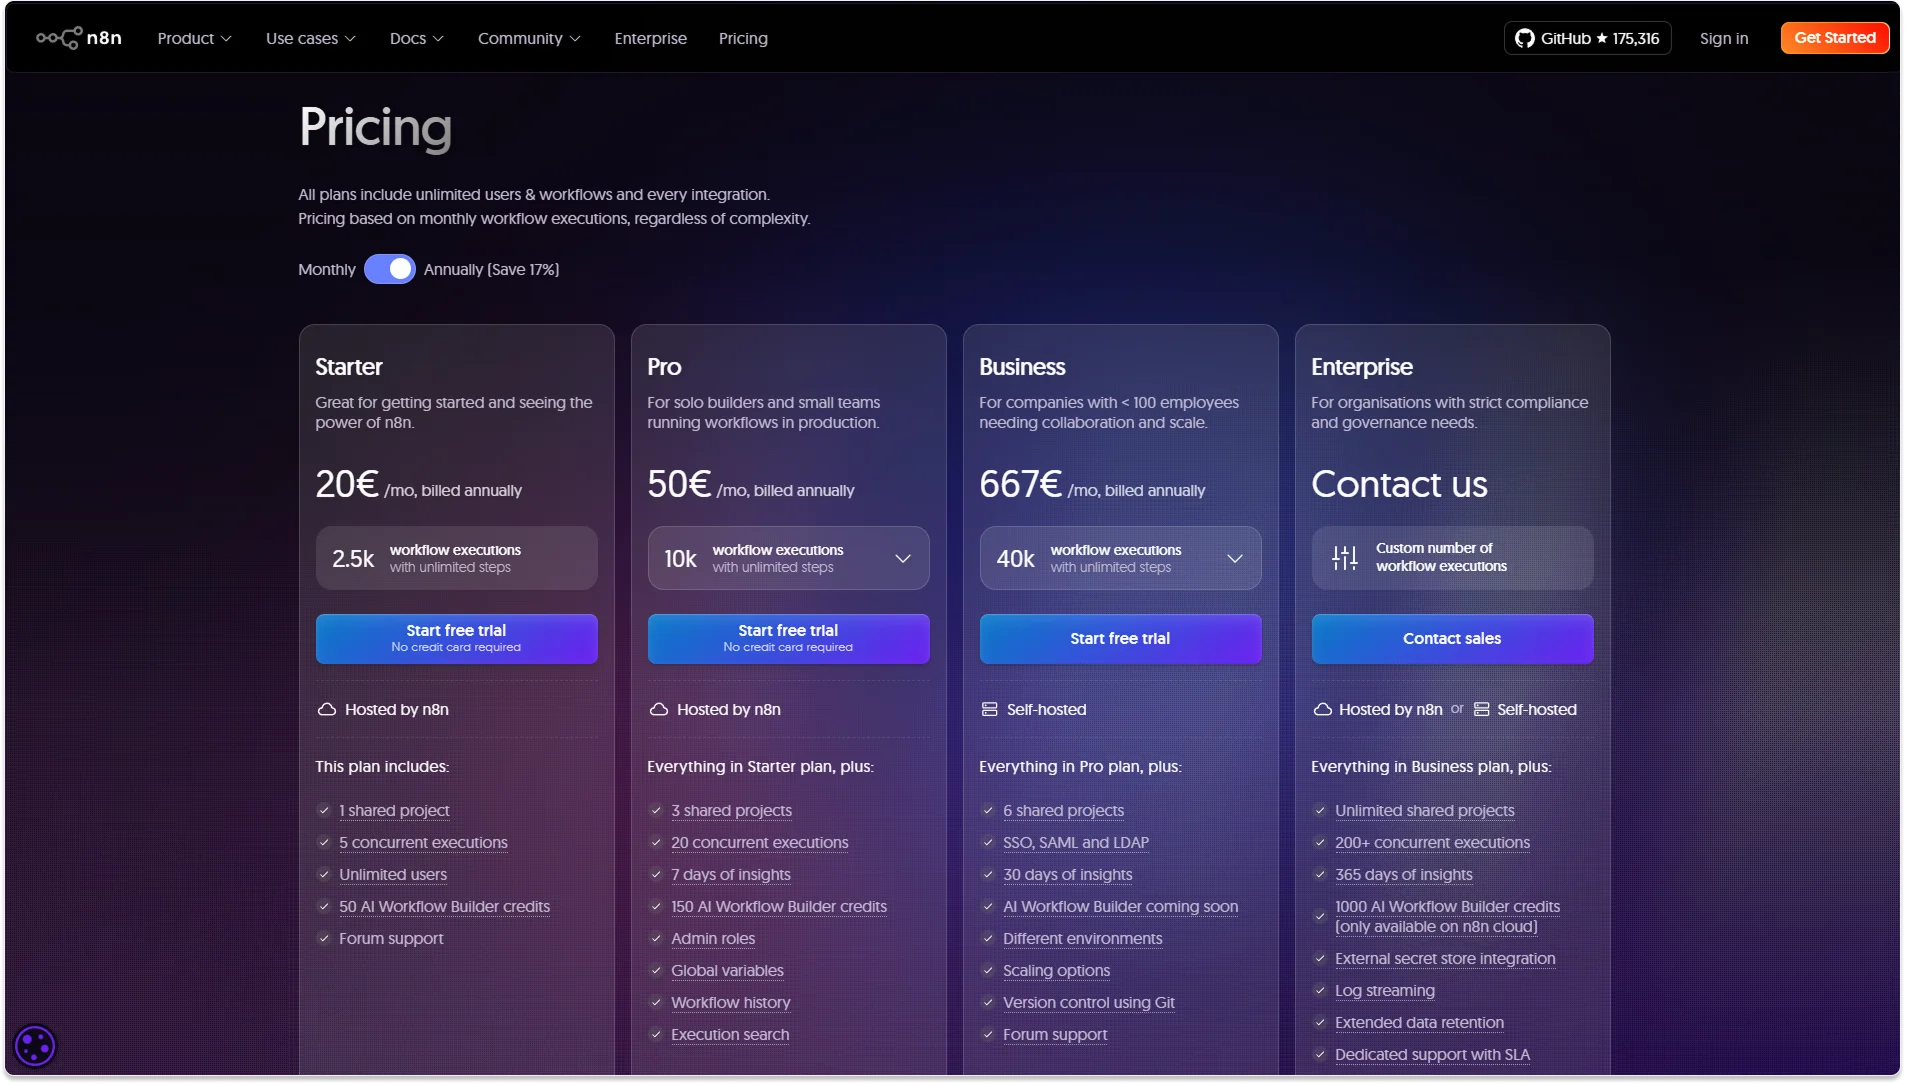The image size is (1905, 1084).
Task: Open the cookie settings icon
Action: 35,1046
